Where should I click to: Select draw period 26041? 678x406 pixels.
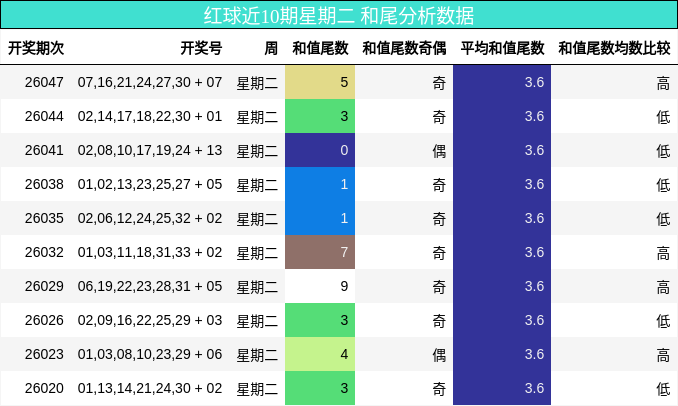coord(44,150)
